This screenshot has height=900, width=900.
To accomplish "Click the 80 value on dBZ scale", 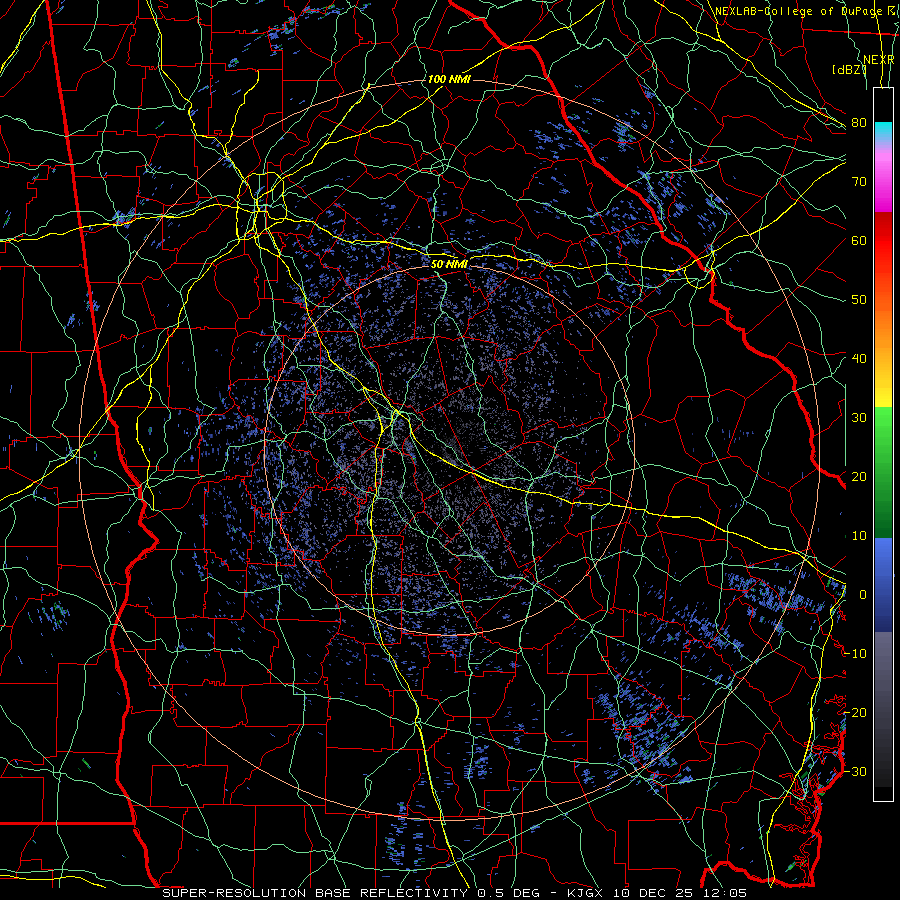I will coord(859,123).
